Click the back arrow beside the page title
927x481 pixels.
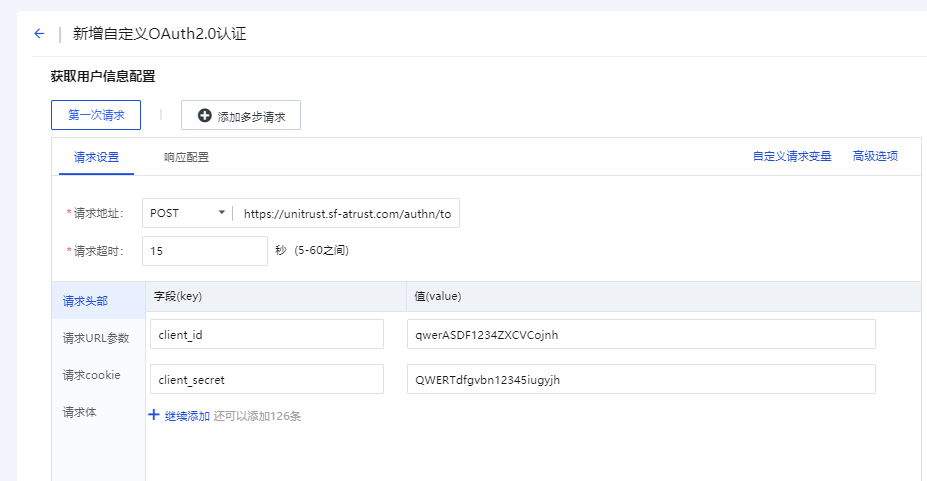[39, 34]
